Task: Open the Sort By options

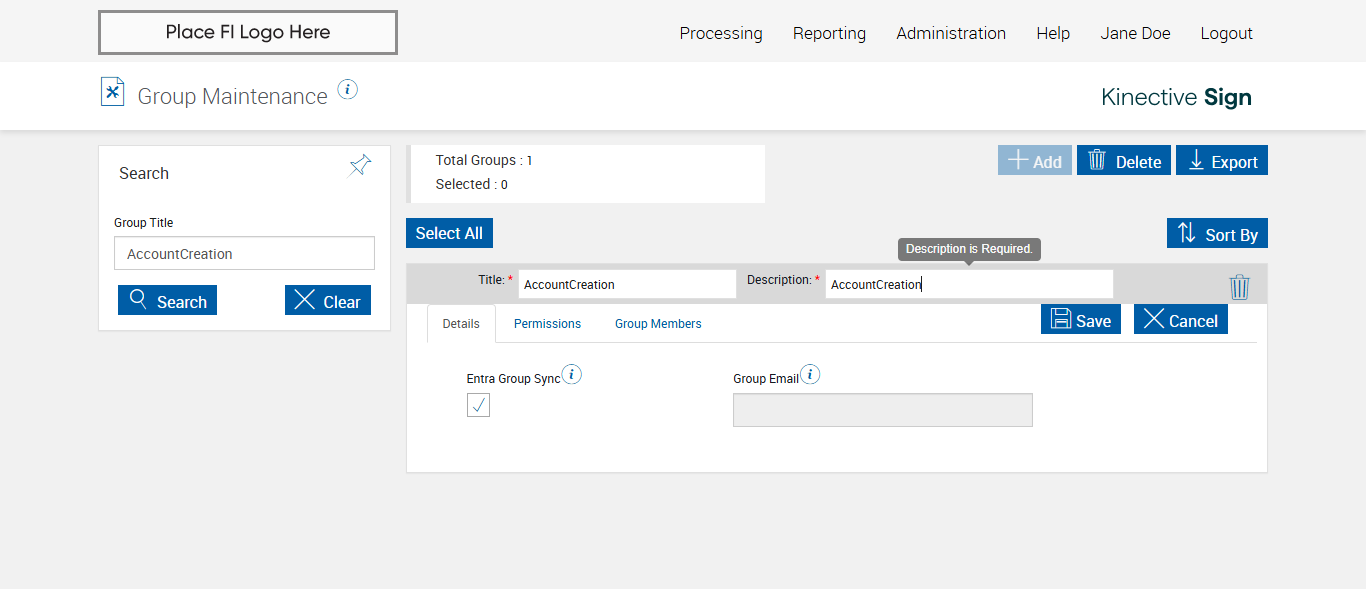Action: point(1217,234)
